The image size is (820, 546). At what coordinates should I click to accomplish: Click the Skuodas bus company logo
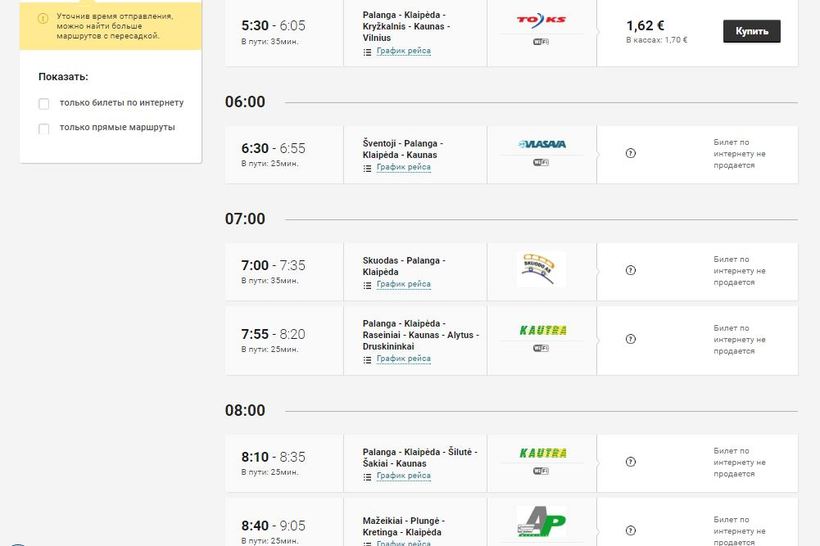pyautogui.click(x=541, y=268)
